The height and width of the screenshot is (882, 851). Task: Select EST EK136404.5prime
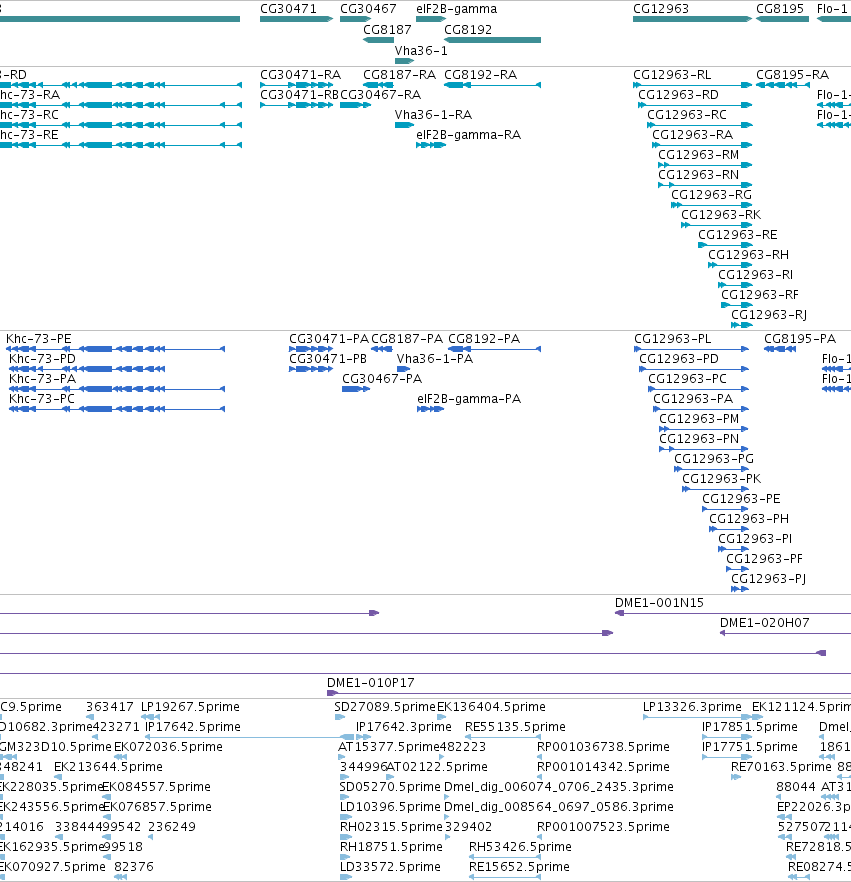pyautogui.click(x=442, y=717)
